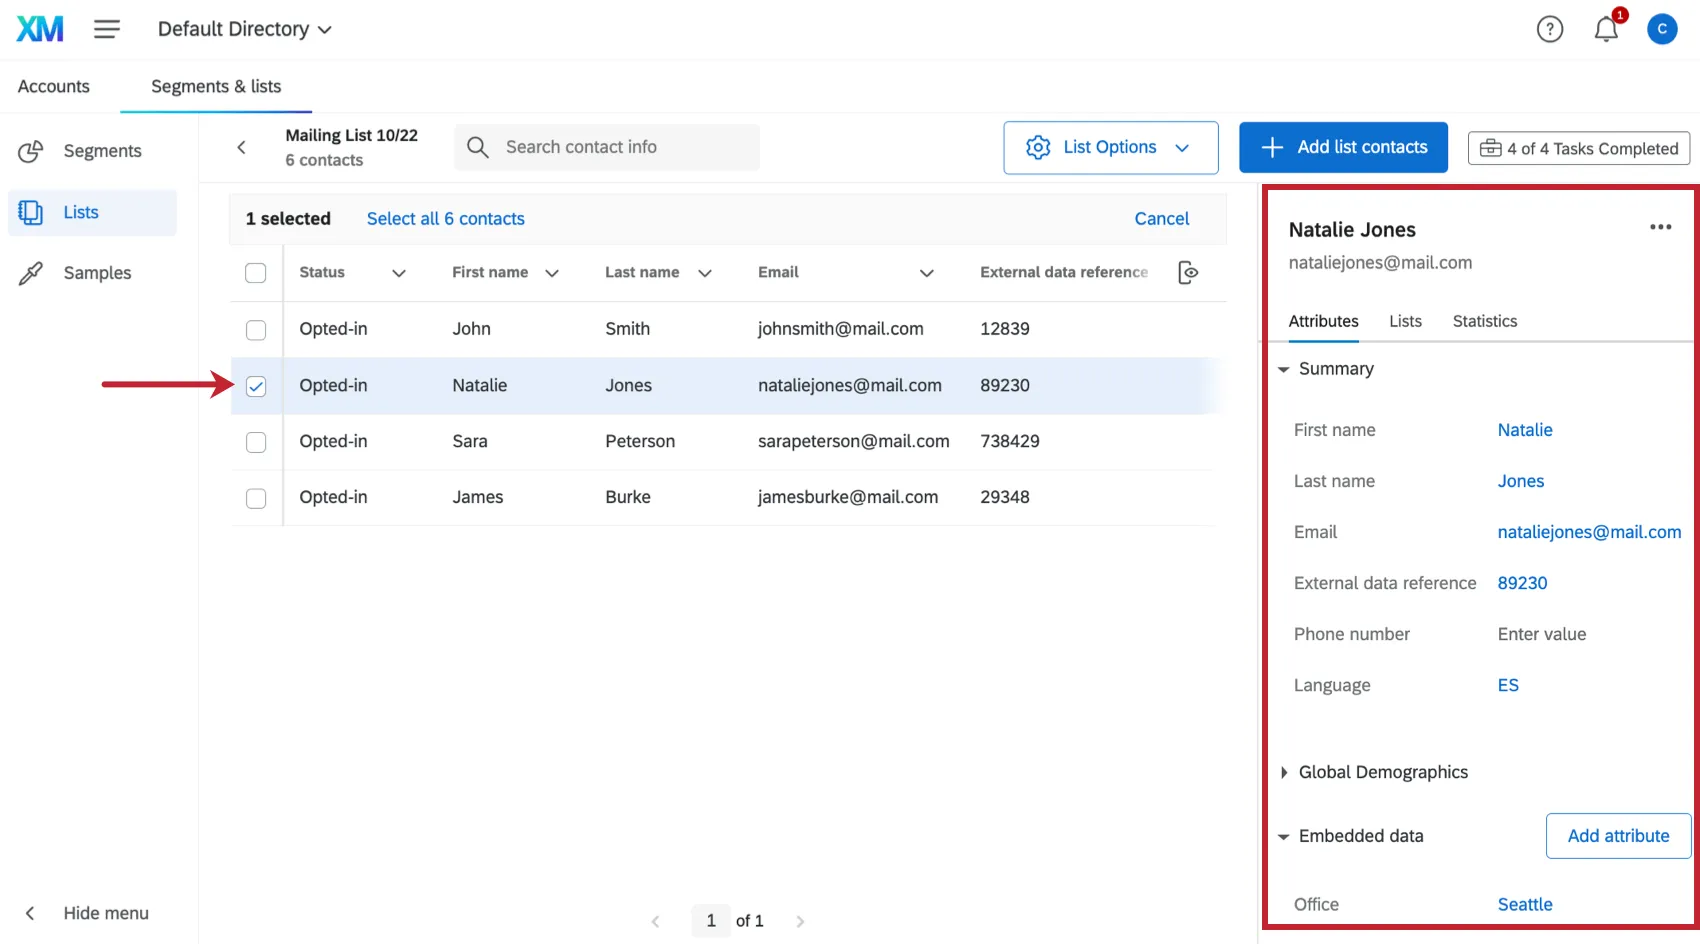This screenshot has height=944, width=1700.
Task: Switch to the Statistics tab
Action: pos(1484,321)
